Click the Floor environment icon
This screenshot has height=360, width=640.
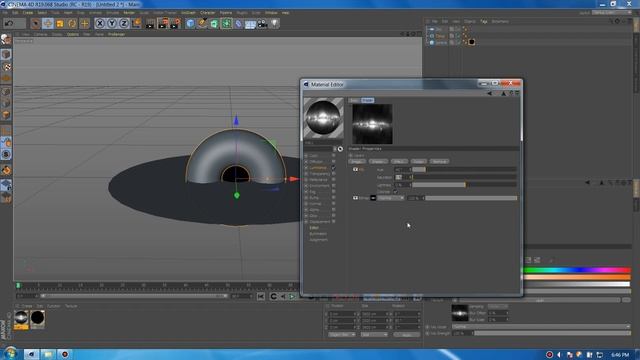point(250,24)
